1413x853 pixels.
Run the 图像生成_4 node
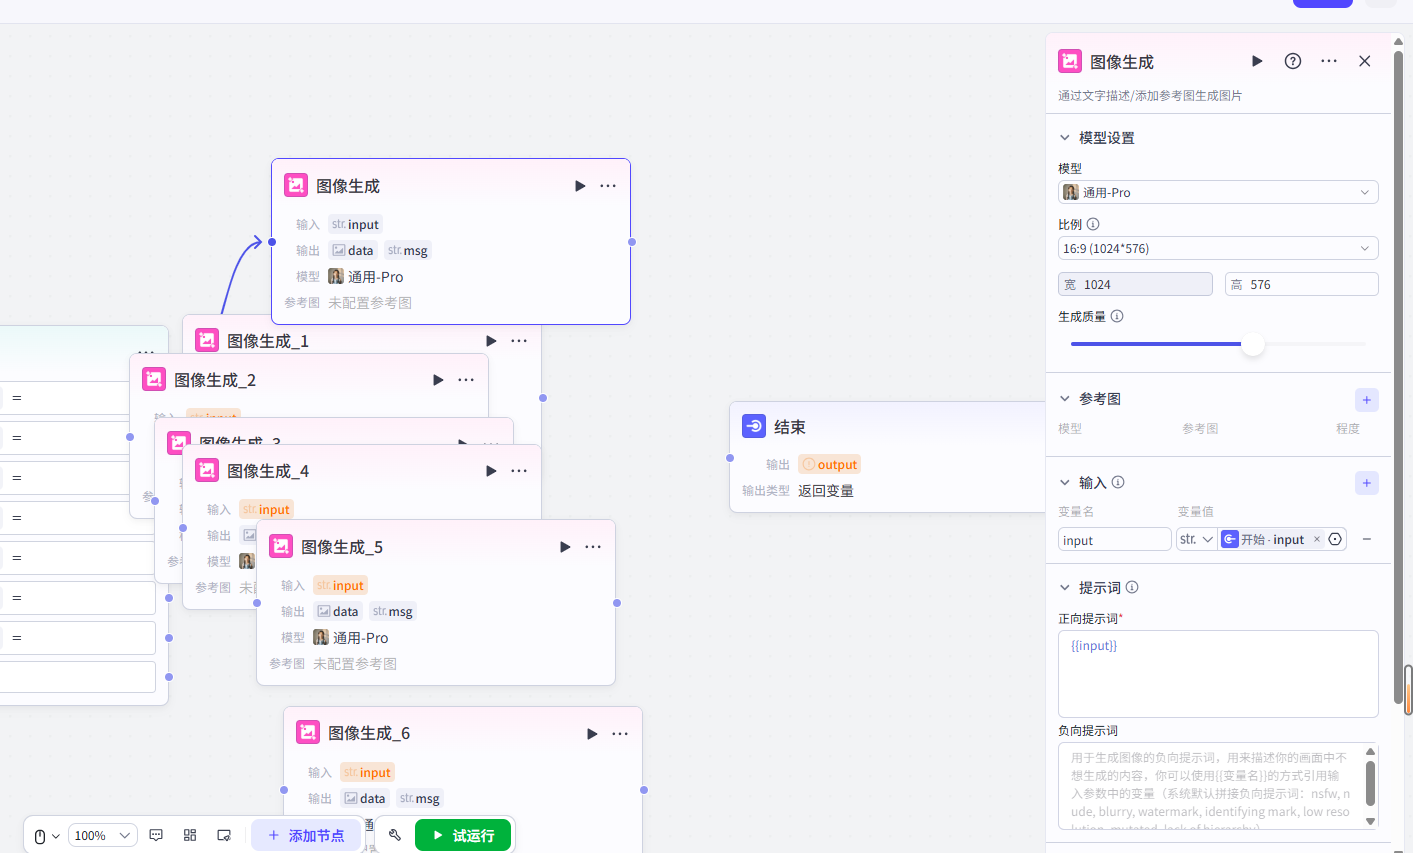point(491,471)
